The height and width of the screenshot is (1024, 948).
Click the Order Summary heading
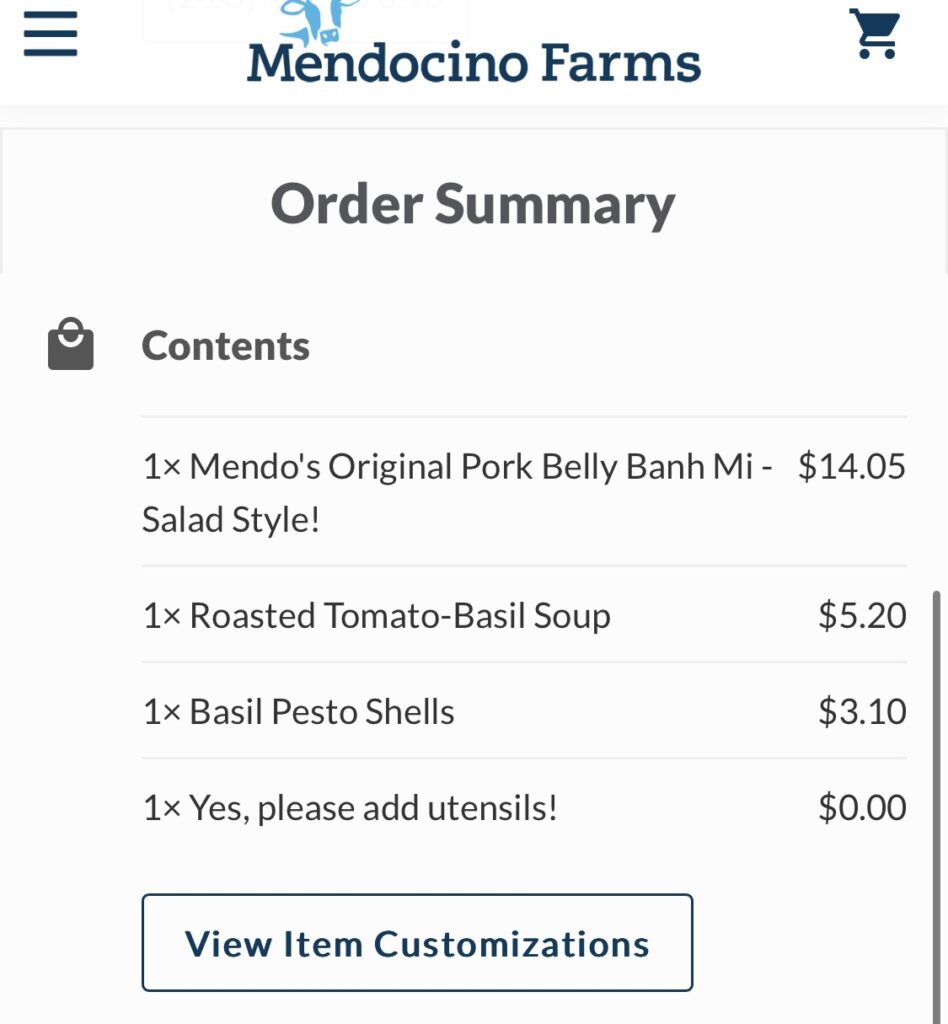[473, 204]
